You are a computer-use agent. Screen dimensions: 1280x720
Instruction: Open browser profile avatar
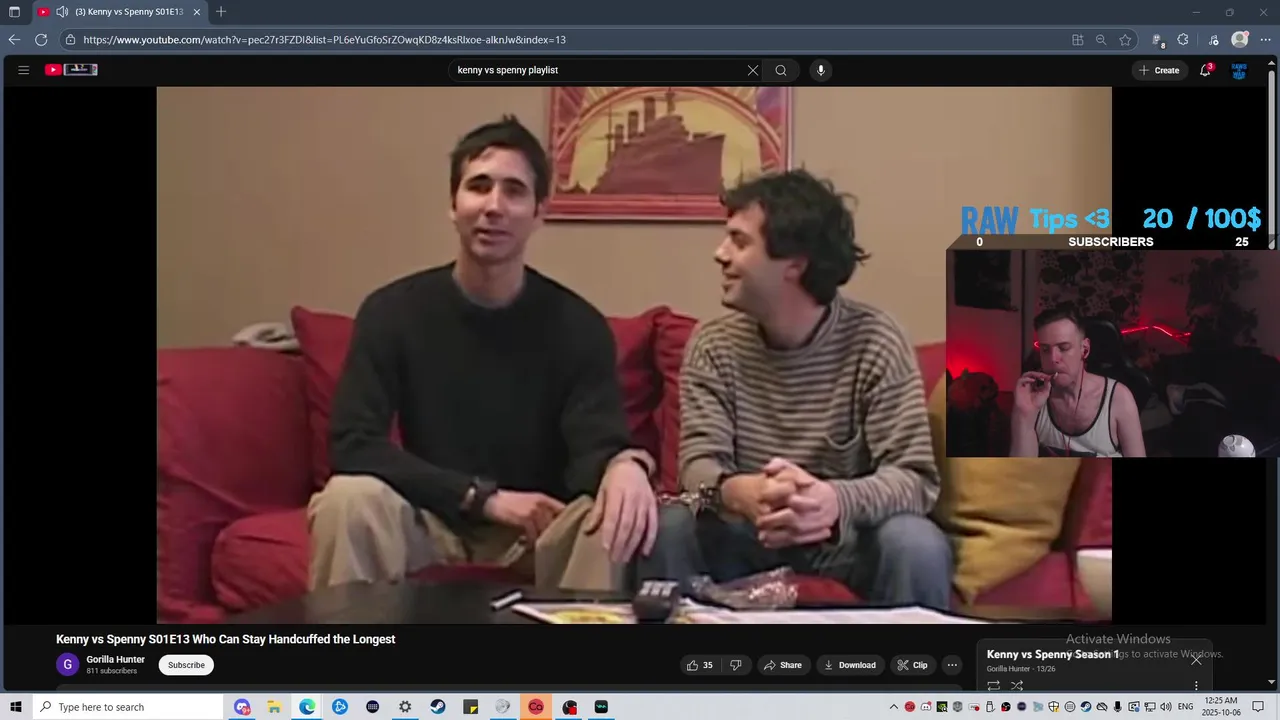pos(1240,40)
